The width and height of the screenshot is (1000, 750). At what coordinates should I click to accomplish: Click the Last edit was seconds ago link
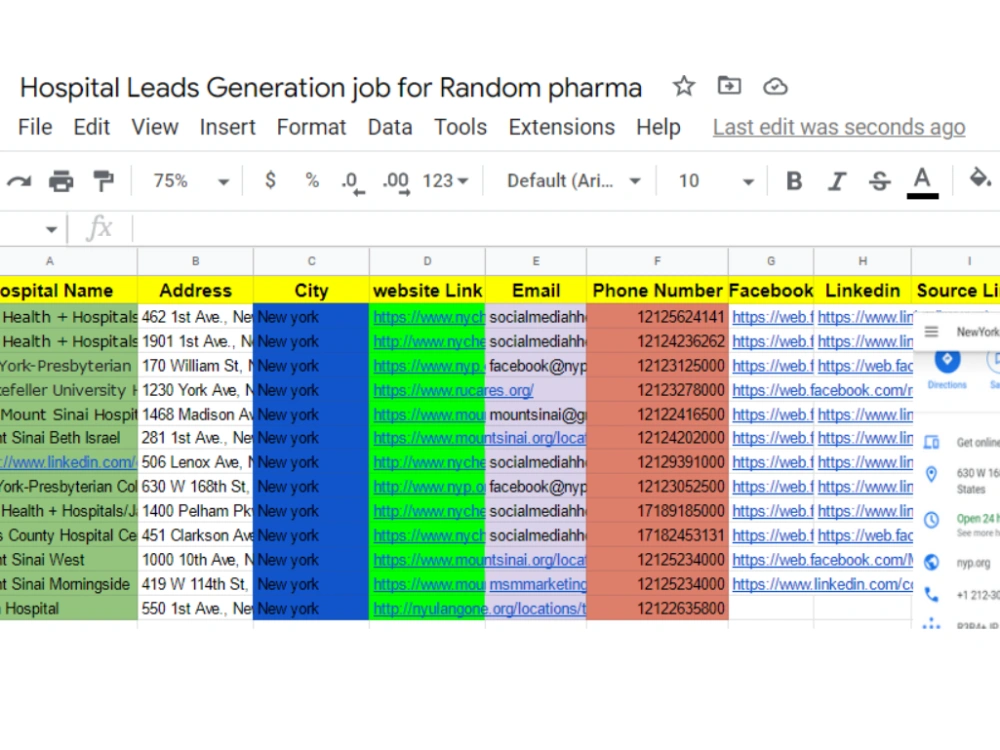click(839, 127)
